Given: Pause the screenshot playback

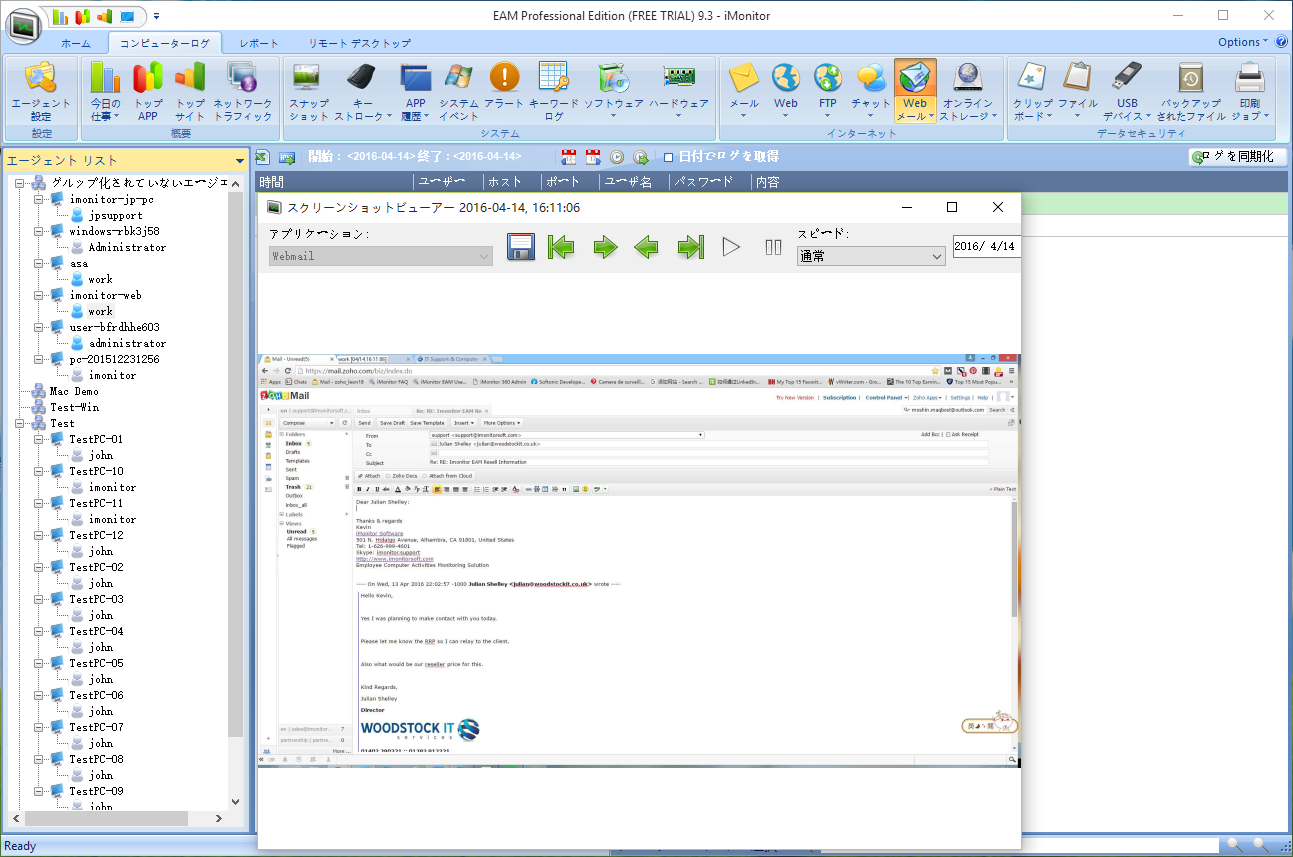Looking at the screenshot, I should click(773, 247).
